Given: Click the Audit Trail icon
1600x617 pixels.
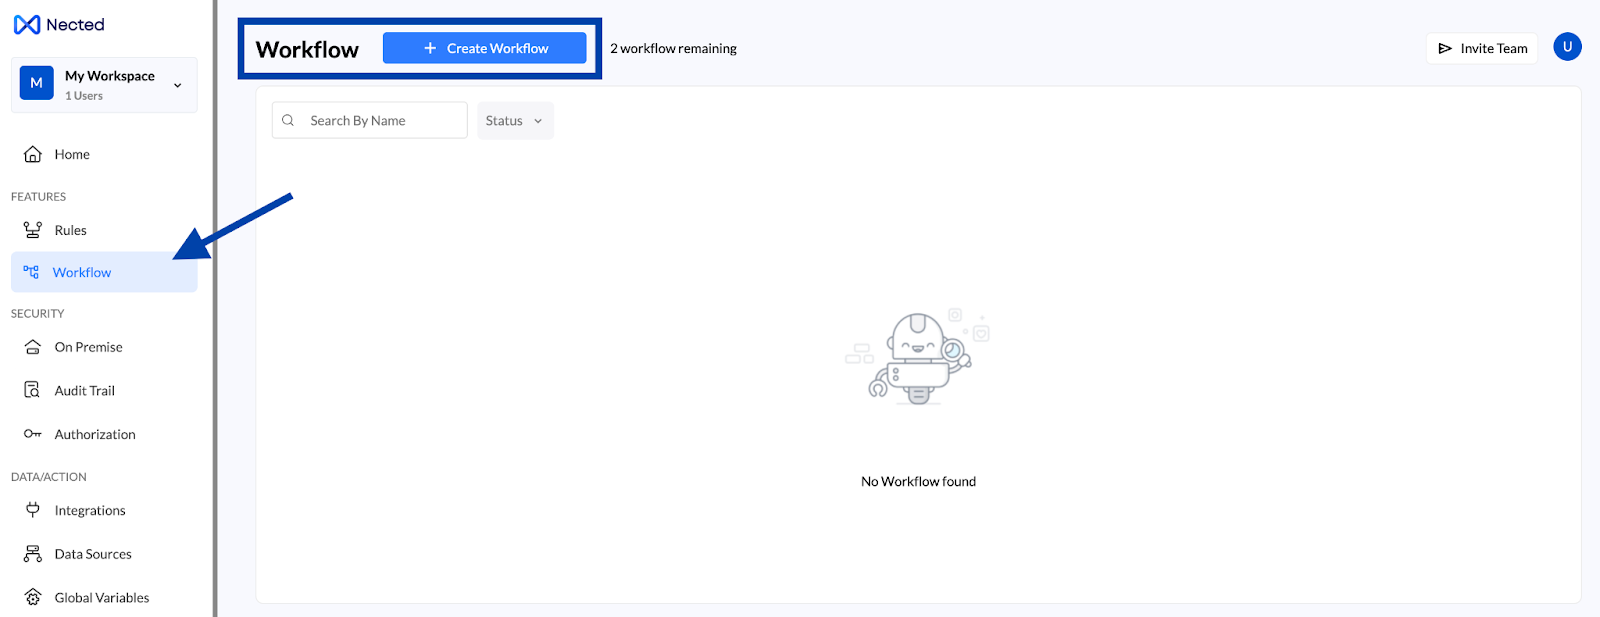Looking at the screenshot, I should coord(33,390).
